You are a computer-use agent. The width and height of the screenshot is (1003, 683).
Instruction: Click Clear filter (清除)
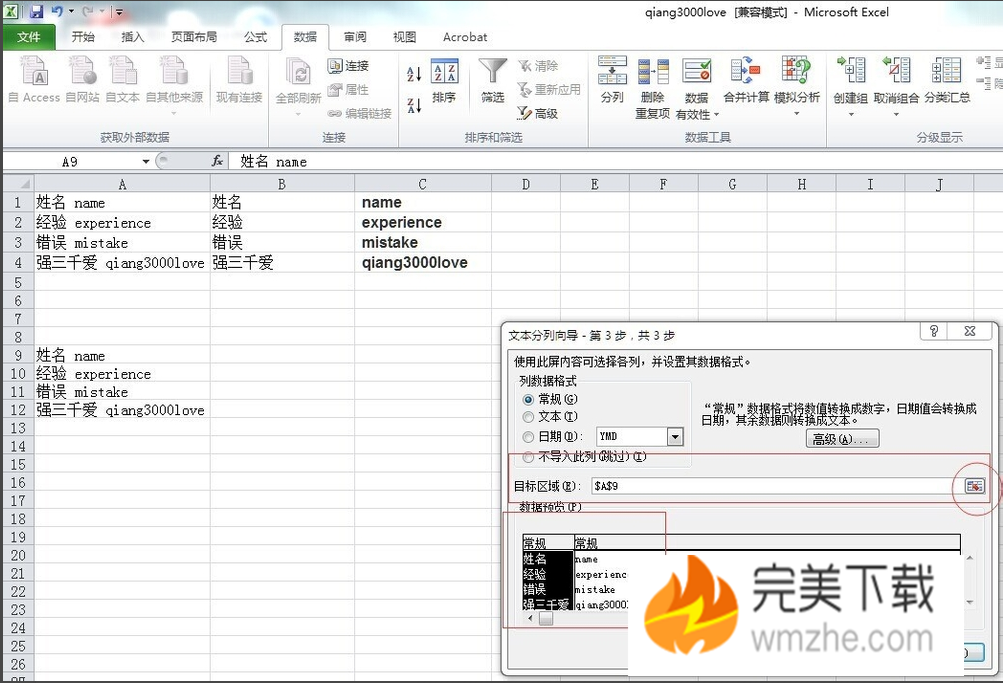tap(537, 65)
